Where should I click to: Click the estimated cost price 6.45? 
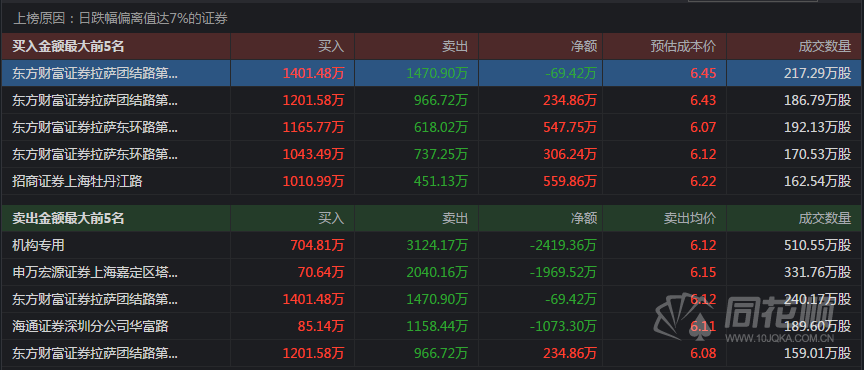click(x=703, y=73)
